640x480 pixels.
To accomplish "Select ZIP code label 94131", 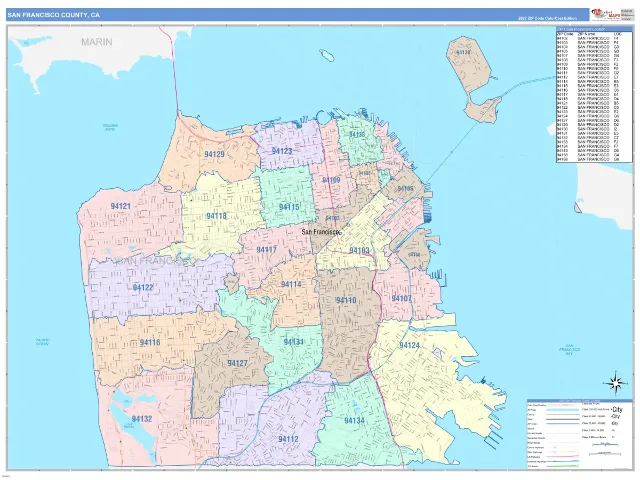I will (293, 342).
